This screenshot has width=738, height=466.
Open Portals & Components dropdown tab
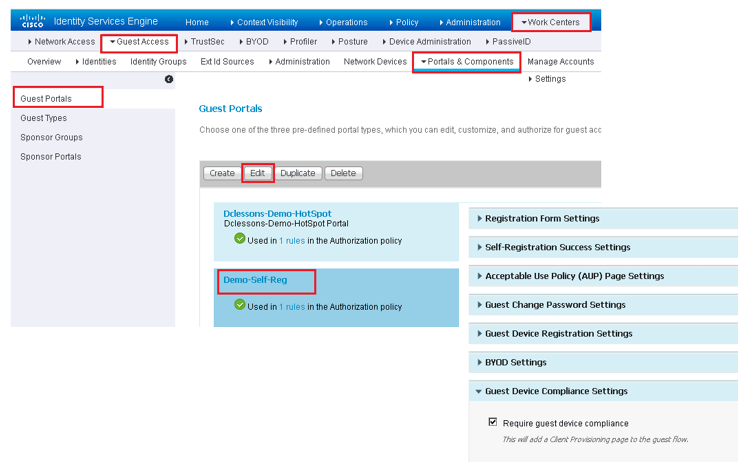click(467, 61)
